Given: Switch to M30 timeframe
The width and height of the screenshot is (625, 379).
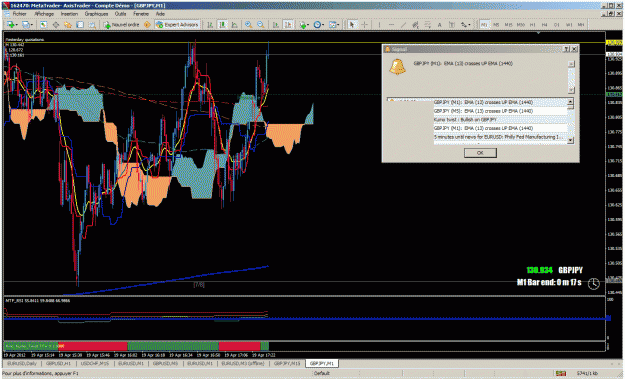Looking at the screenshot, I should (521, 25).
